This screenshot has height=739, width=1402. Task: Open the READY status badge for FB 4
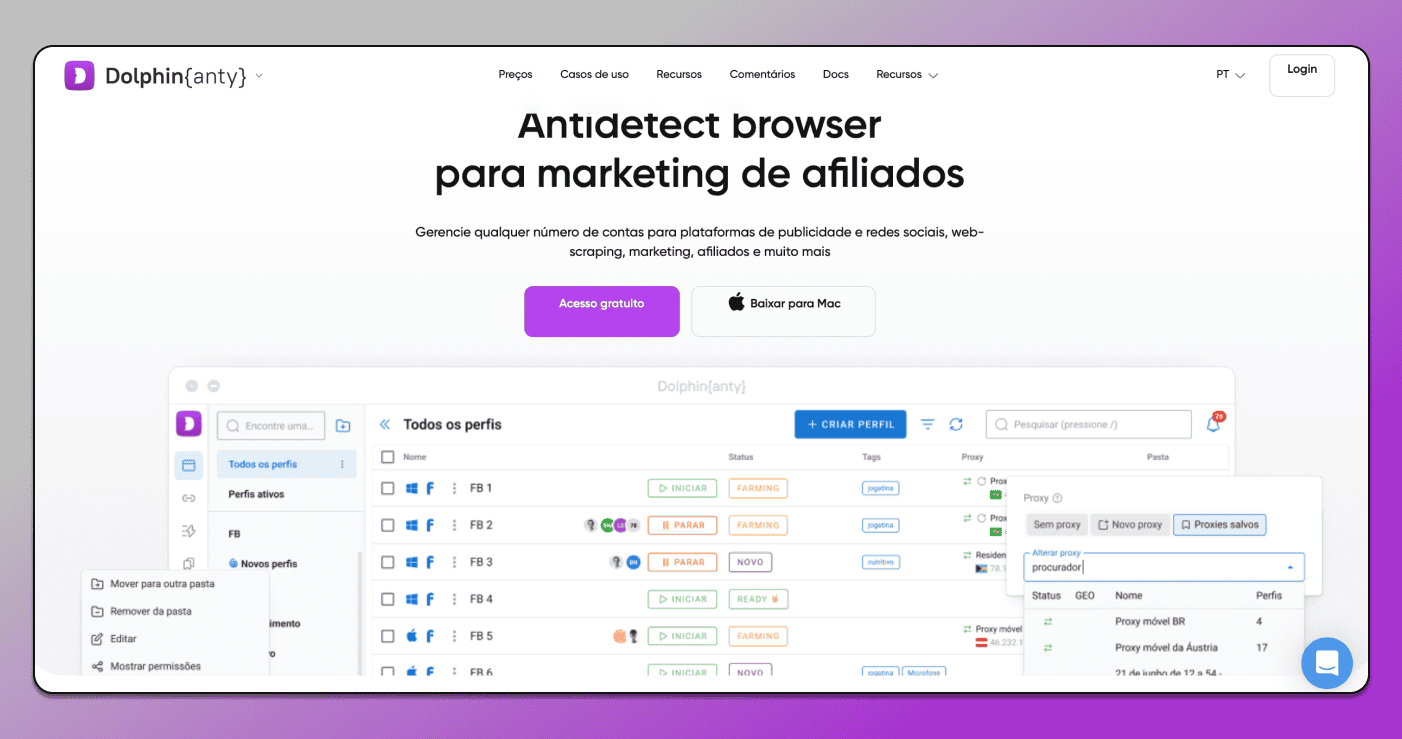758,599
